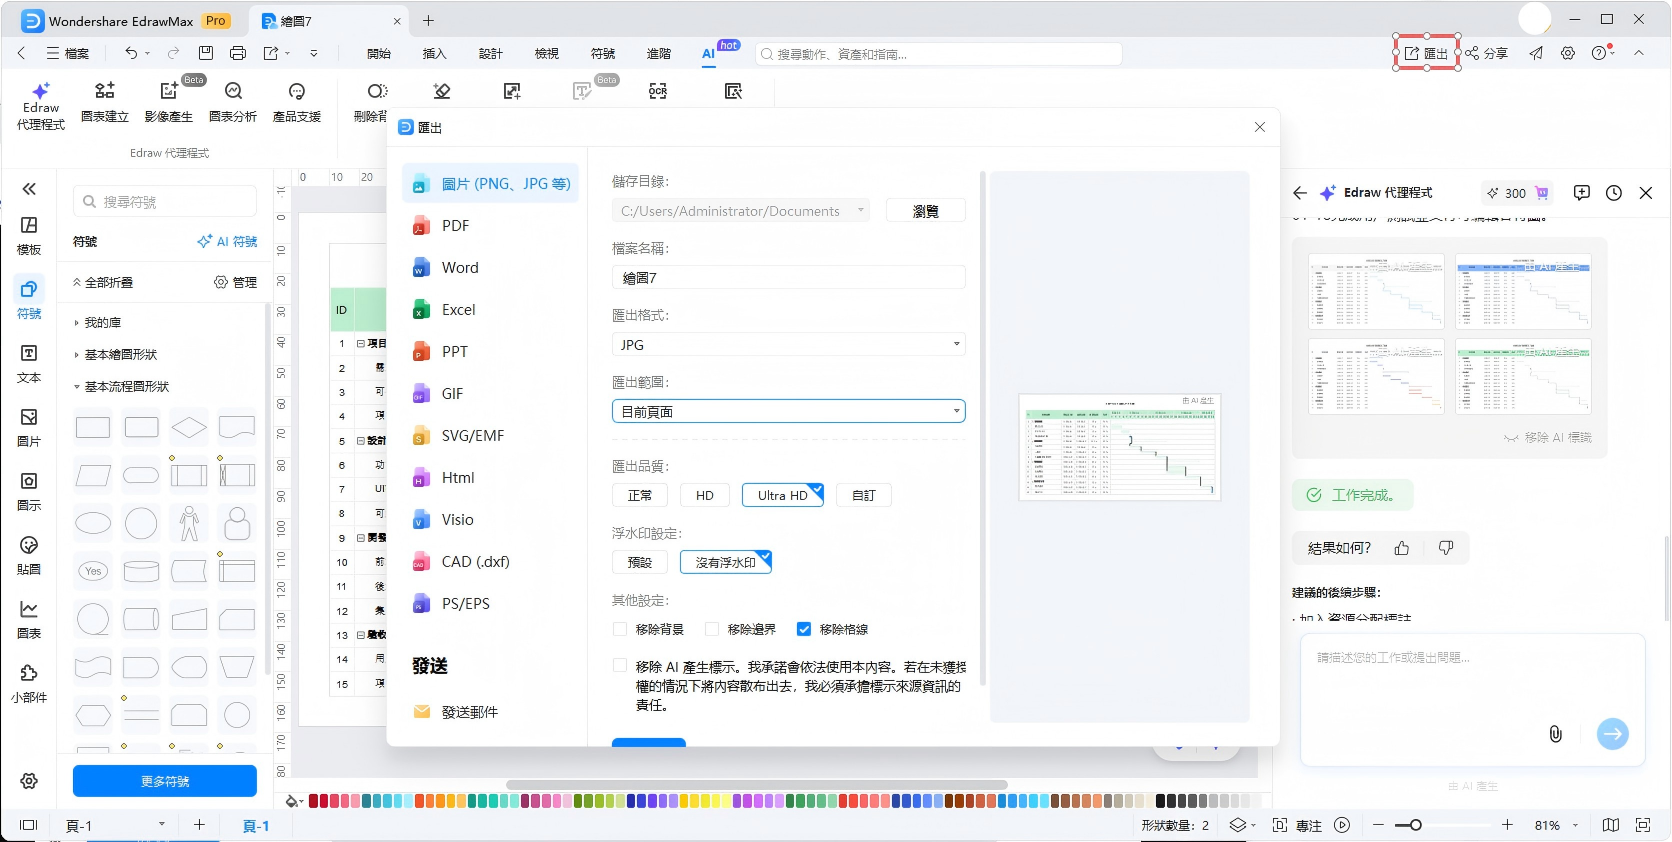This screenshot has width=1672, height=842.
Task: Open 模板 in the left sidebar
Action: tap(29, 236)
